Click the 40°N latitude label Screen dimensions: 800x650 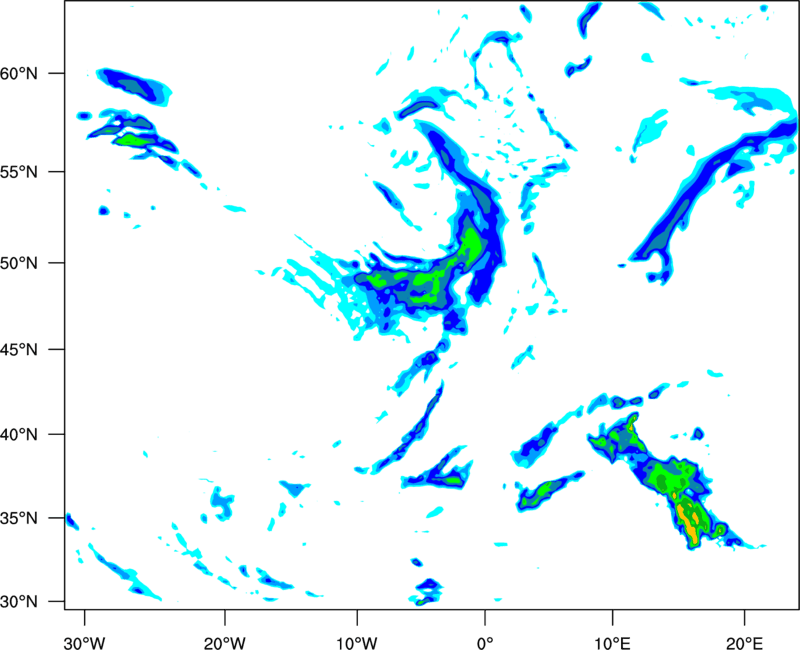[19, 435]
